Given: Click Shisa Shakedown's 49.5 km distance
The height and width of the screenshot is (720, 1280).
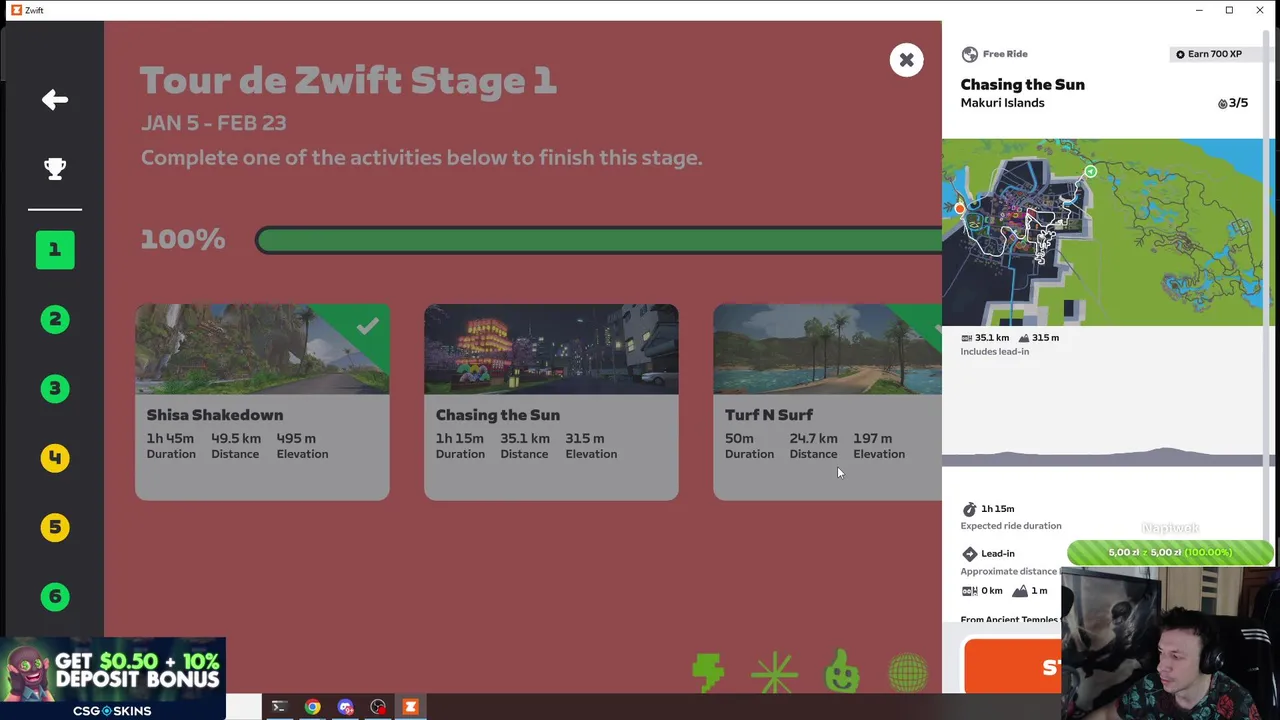Looking at the screenshot, I should (x=236, y=438).
